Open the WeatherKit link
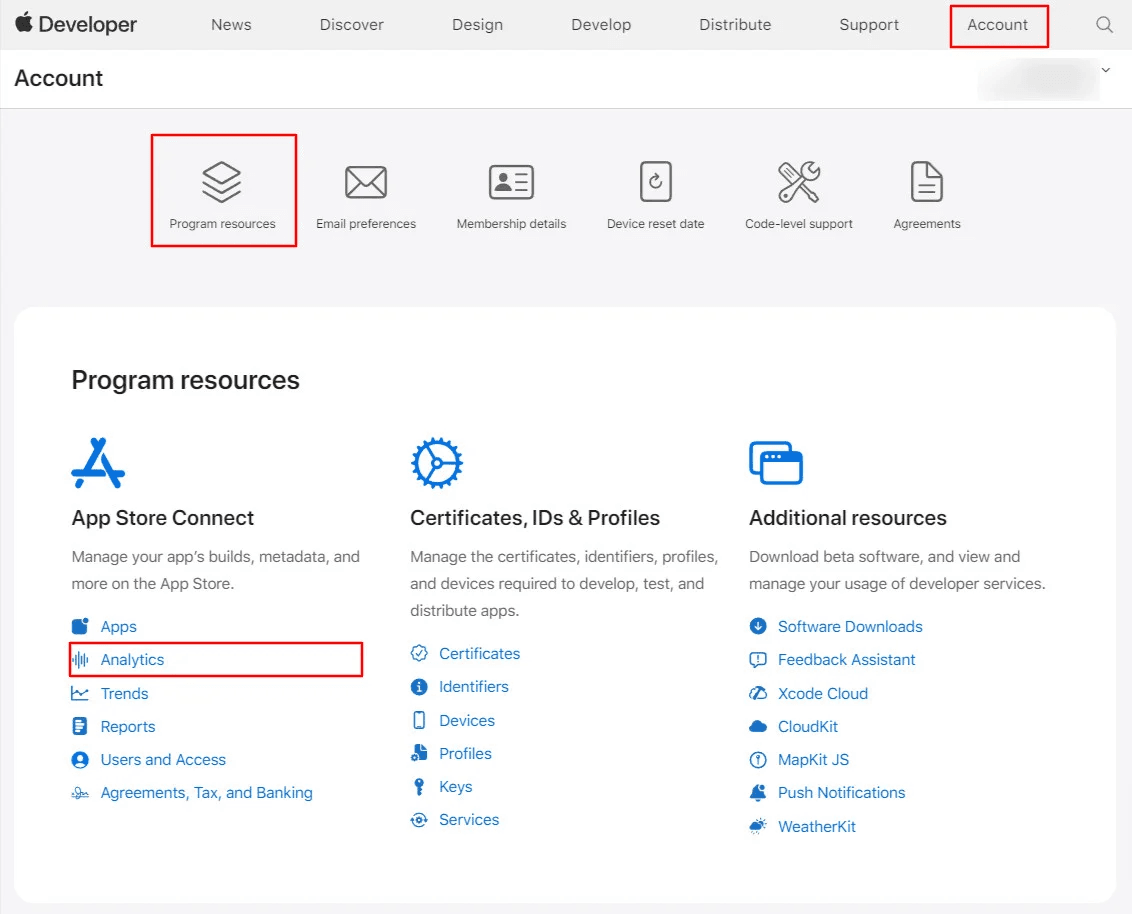The image size is (1132, 914). pos(817,826)
